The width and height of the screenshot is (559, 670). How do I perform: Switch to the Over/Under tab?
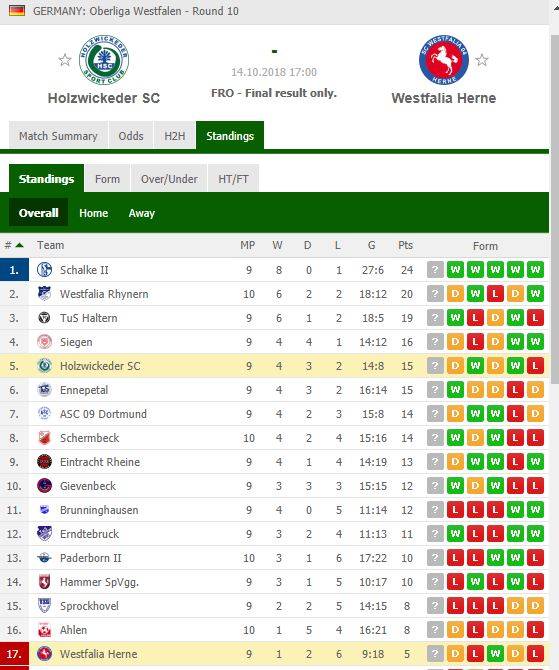(169, 179)
